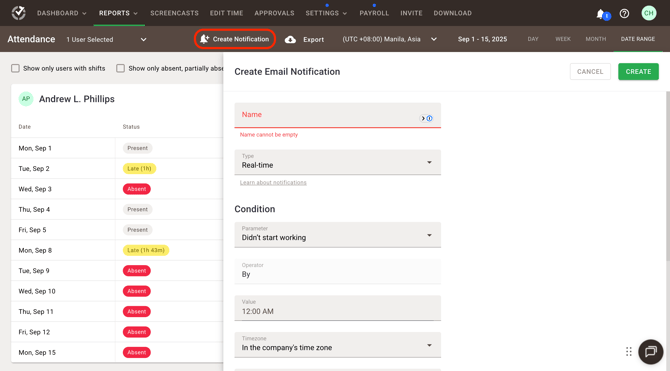
Task: Switch to the Month view tab
Action: pos(596,39)
